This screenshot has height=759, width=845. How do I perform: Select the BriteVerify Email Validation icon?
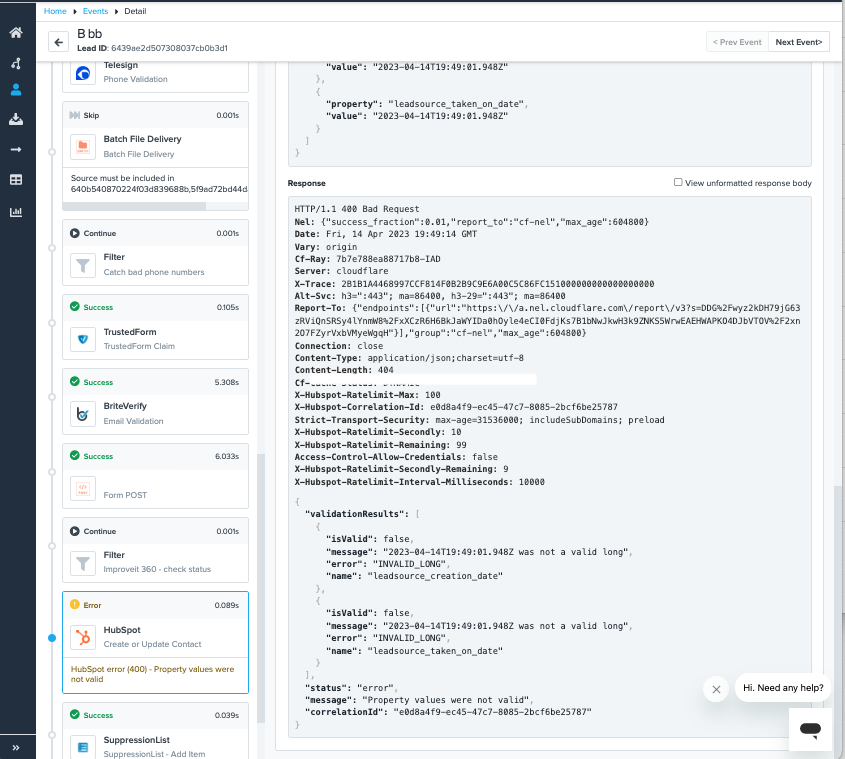(83, 414)
